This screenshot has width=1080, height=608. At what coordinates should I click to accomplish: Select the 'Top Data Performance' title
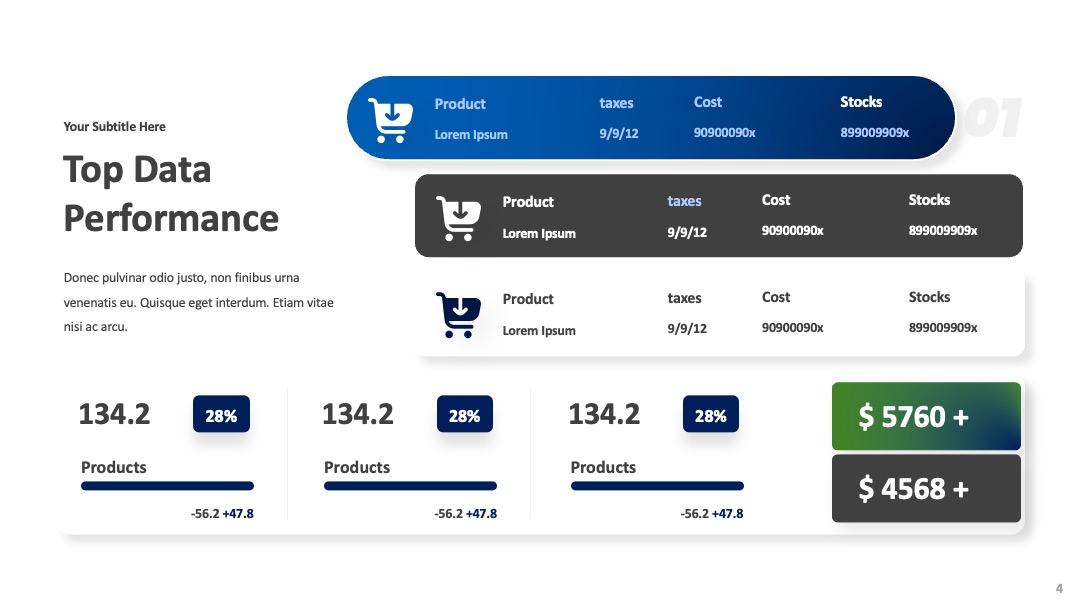171,194
